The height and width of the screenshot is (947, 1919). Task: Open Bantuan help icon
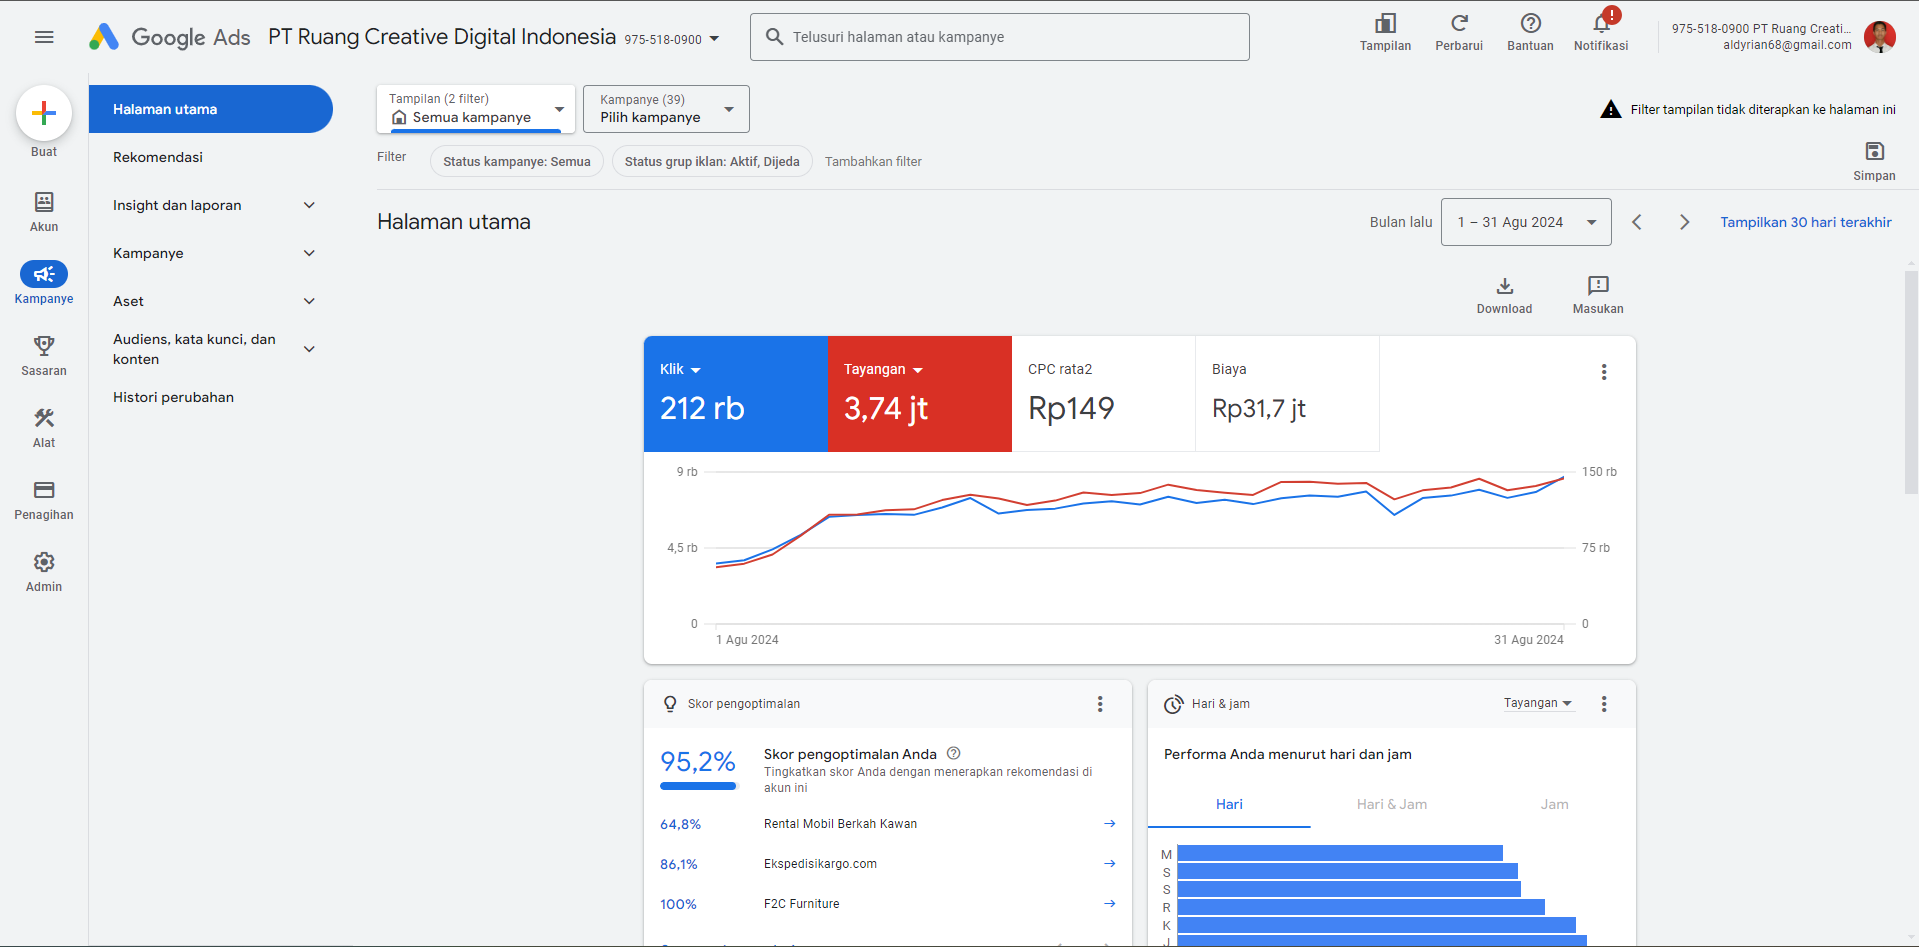(1529, 30)
